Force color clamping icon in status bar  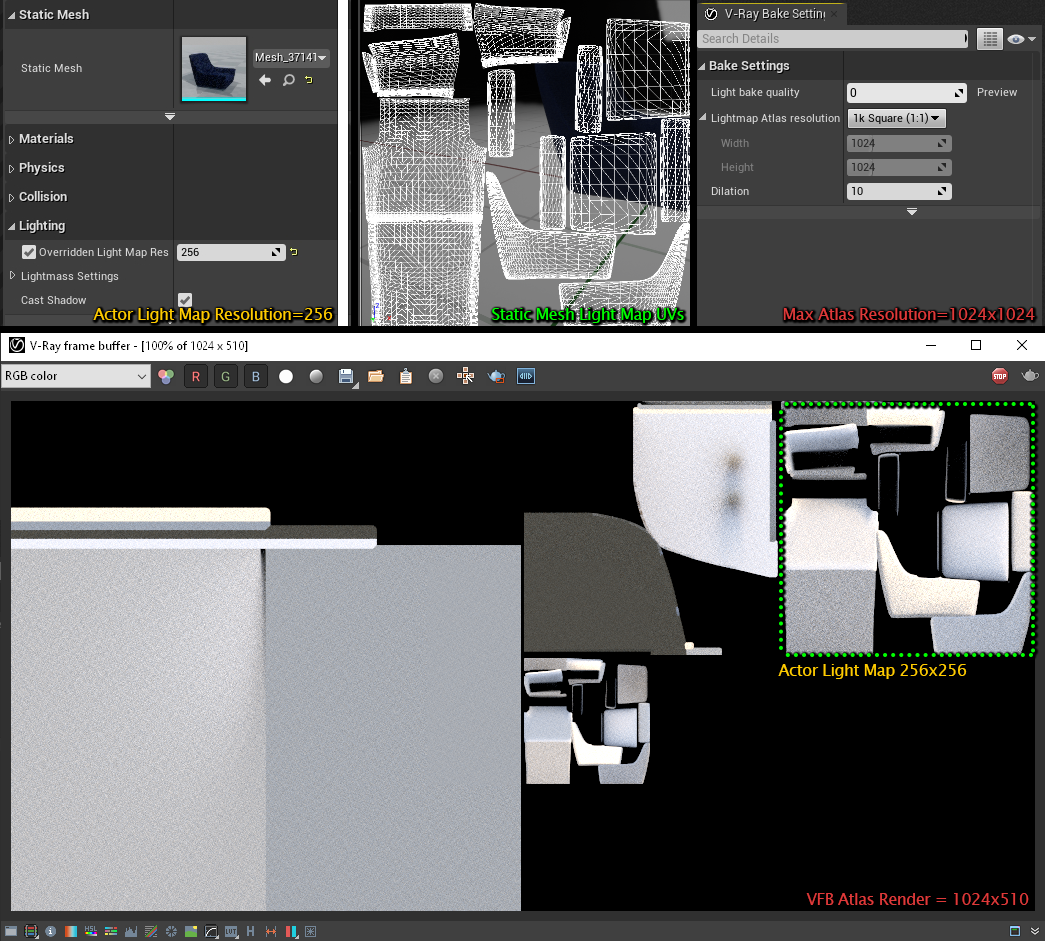(x=31, y=931)
